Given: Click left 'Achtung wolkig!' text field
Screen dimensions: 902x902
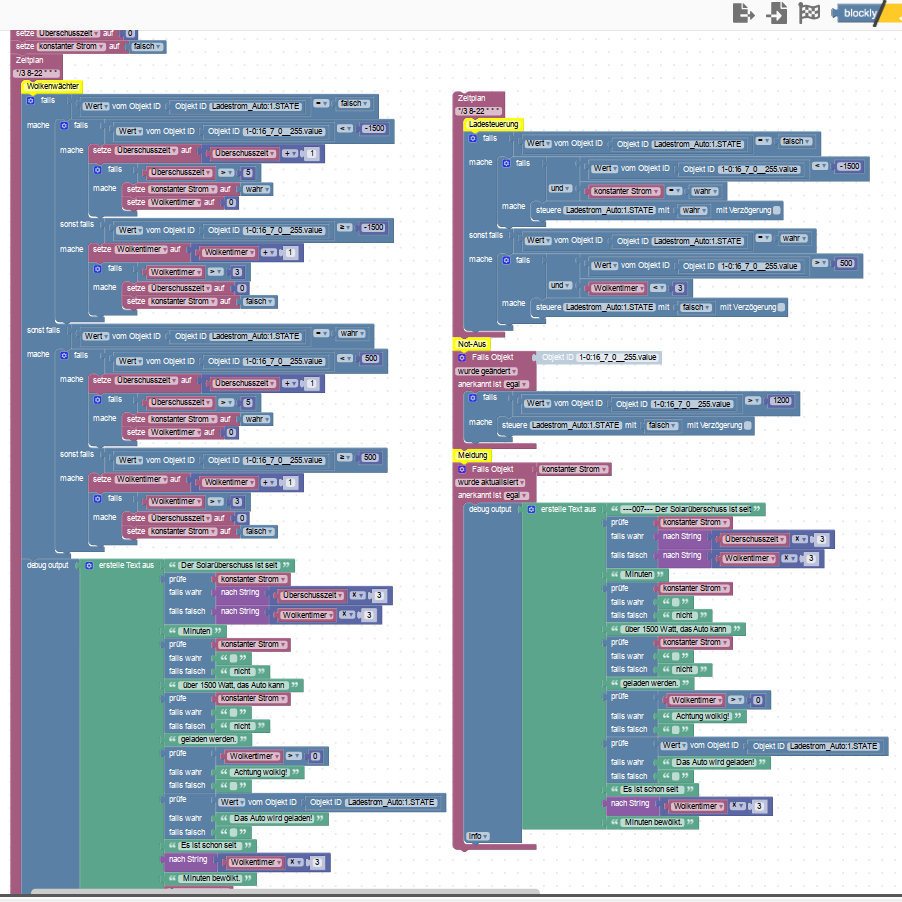Looking at the screenshot, I should tap(261, 772).
